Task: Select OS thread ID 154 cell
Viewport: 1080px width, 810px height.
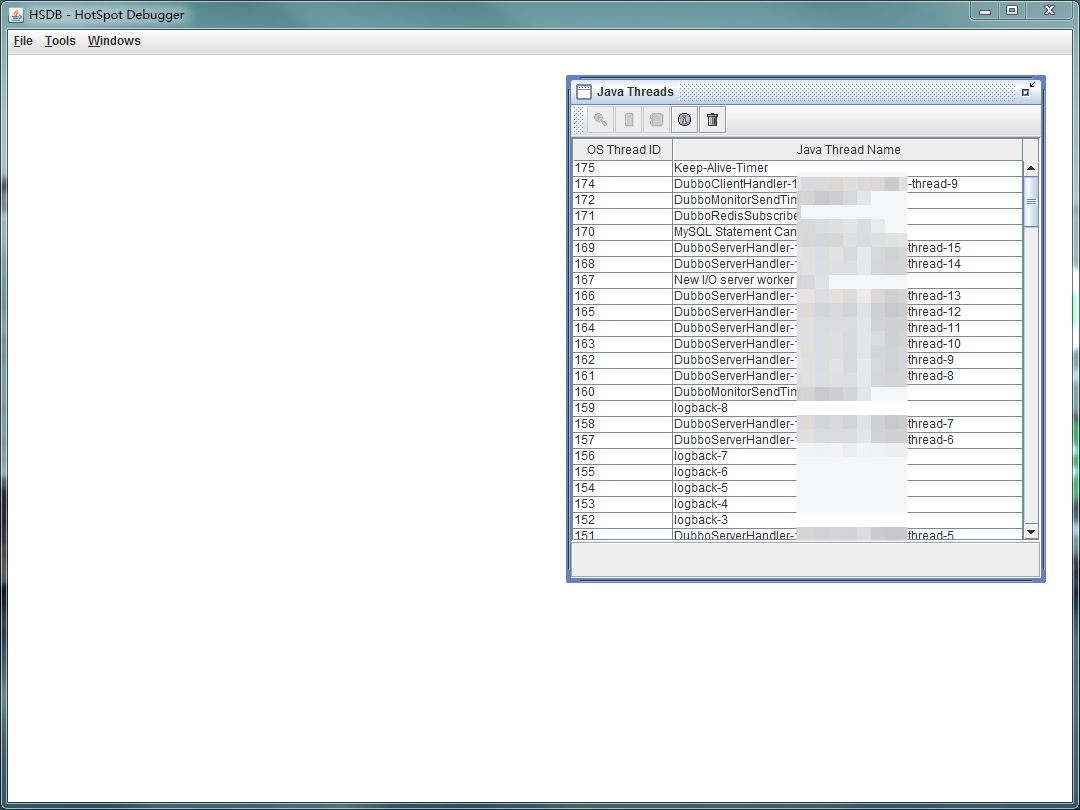Action: (623, 488)
